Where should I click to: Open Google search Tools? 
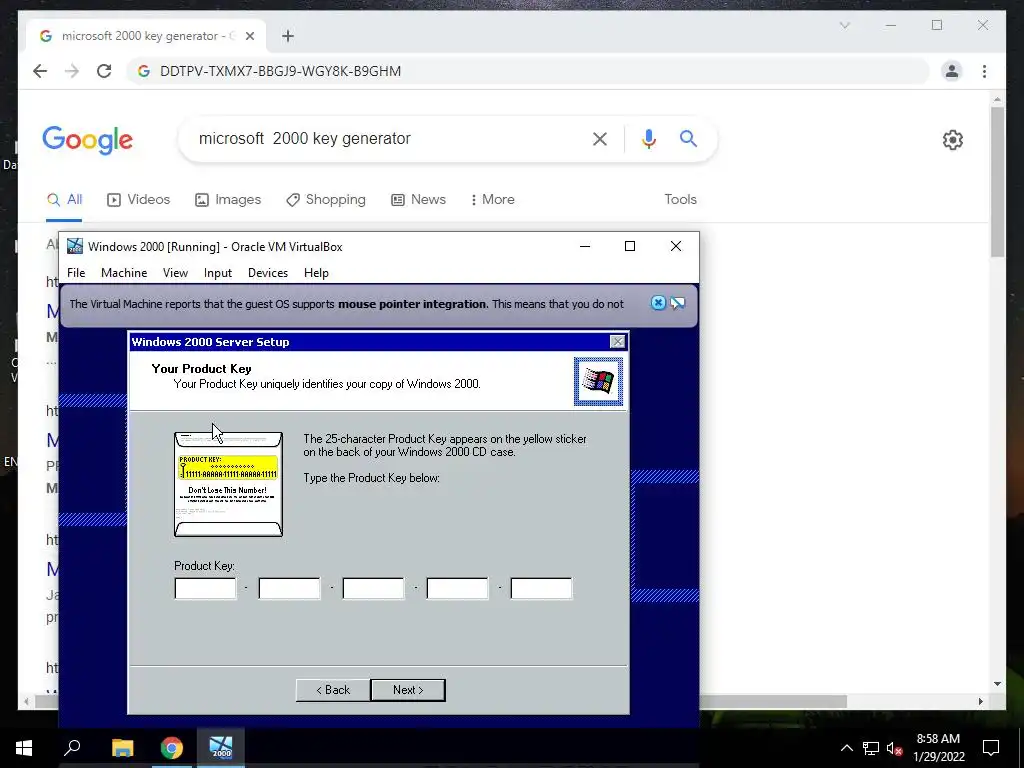click(680, 200)
